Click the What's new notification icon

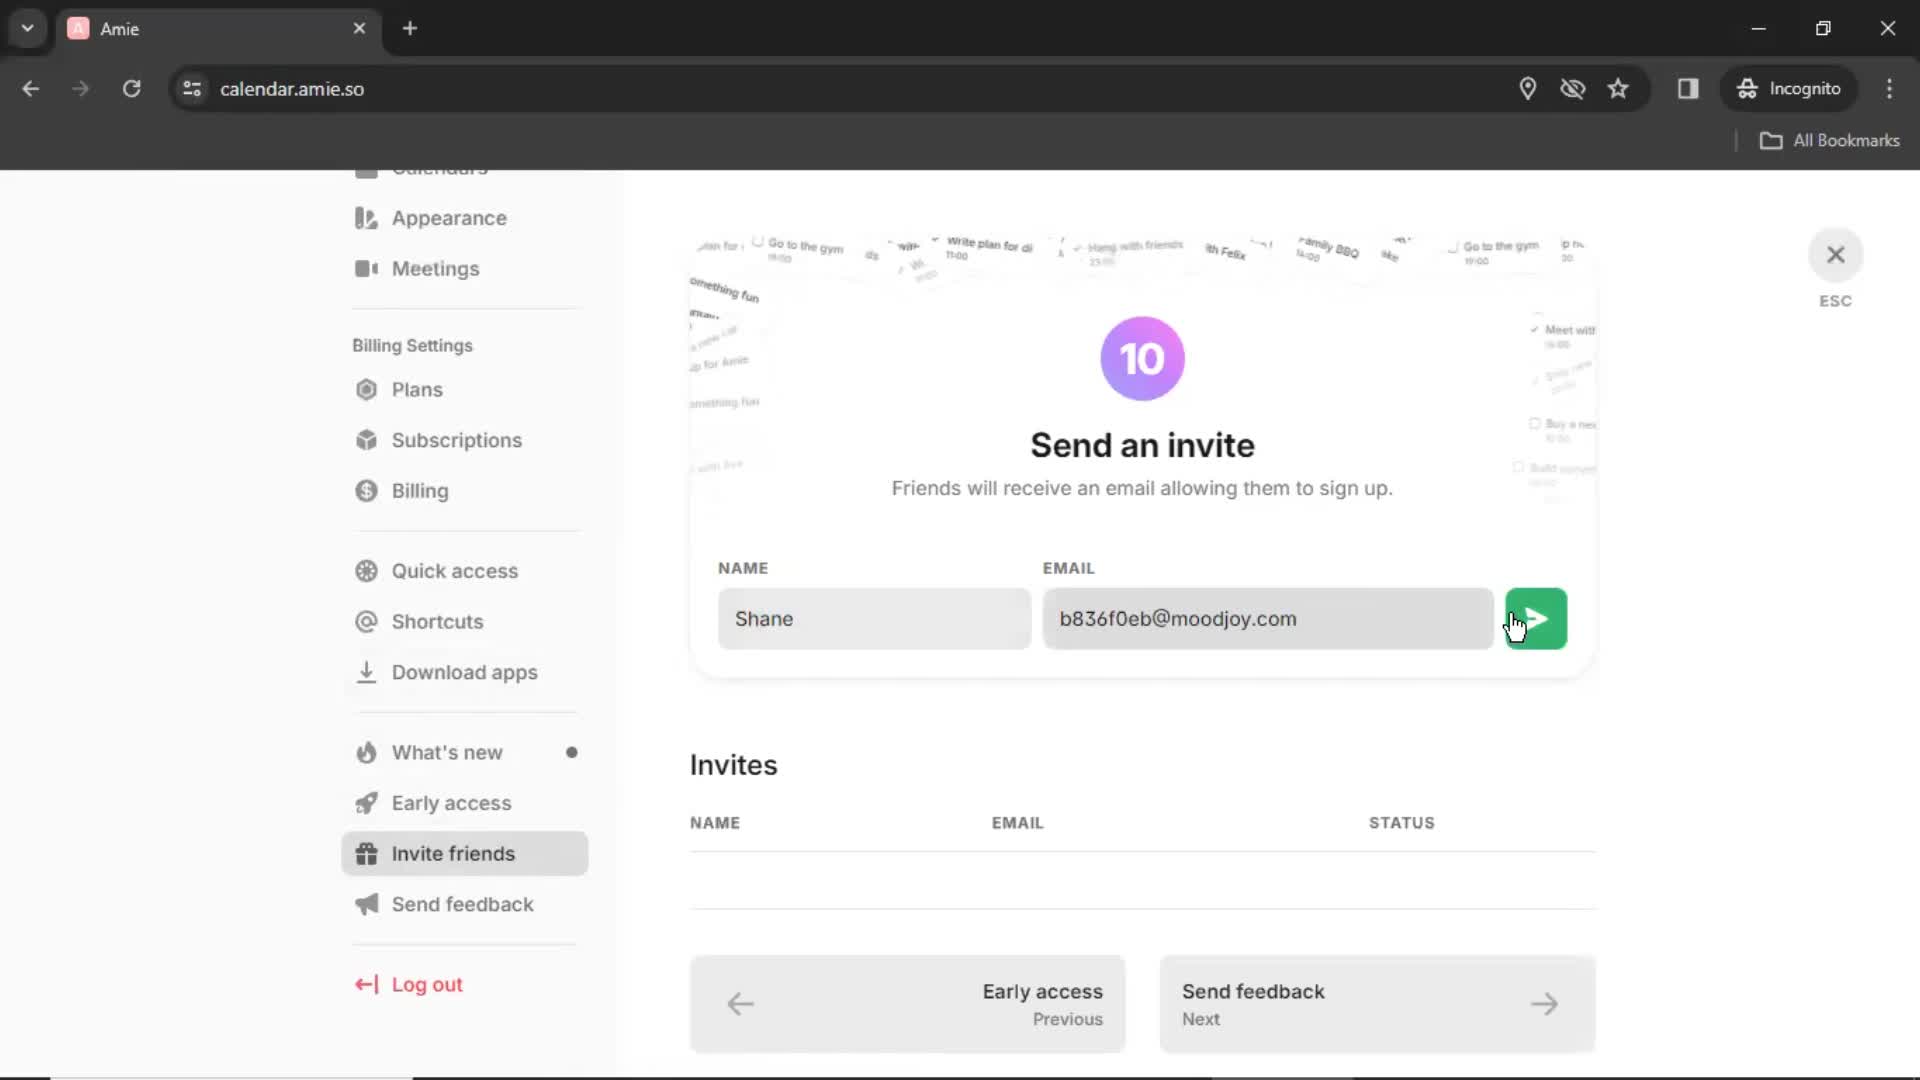click(x=571, y=752)
